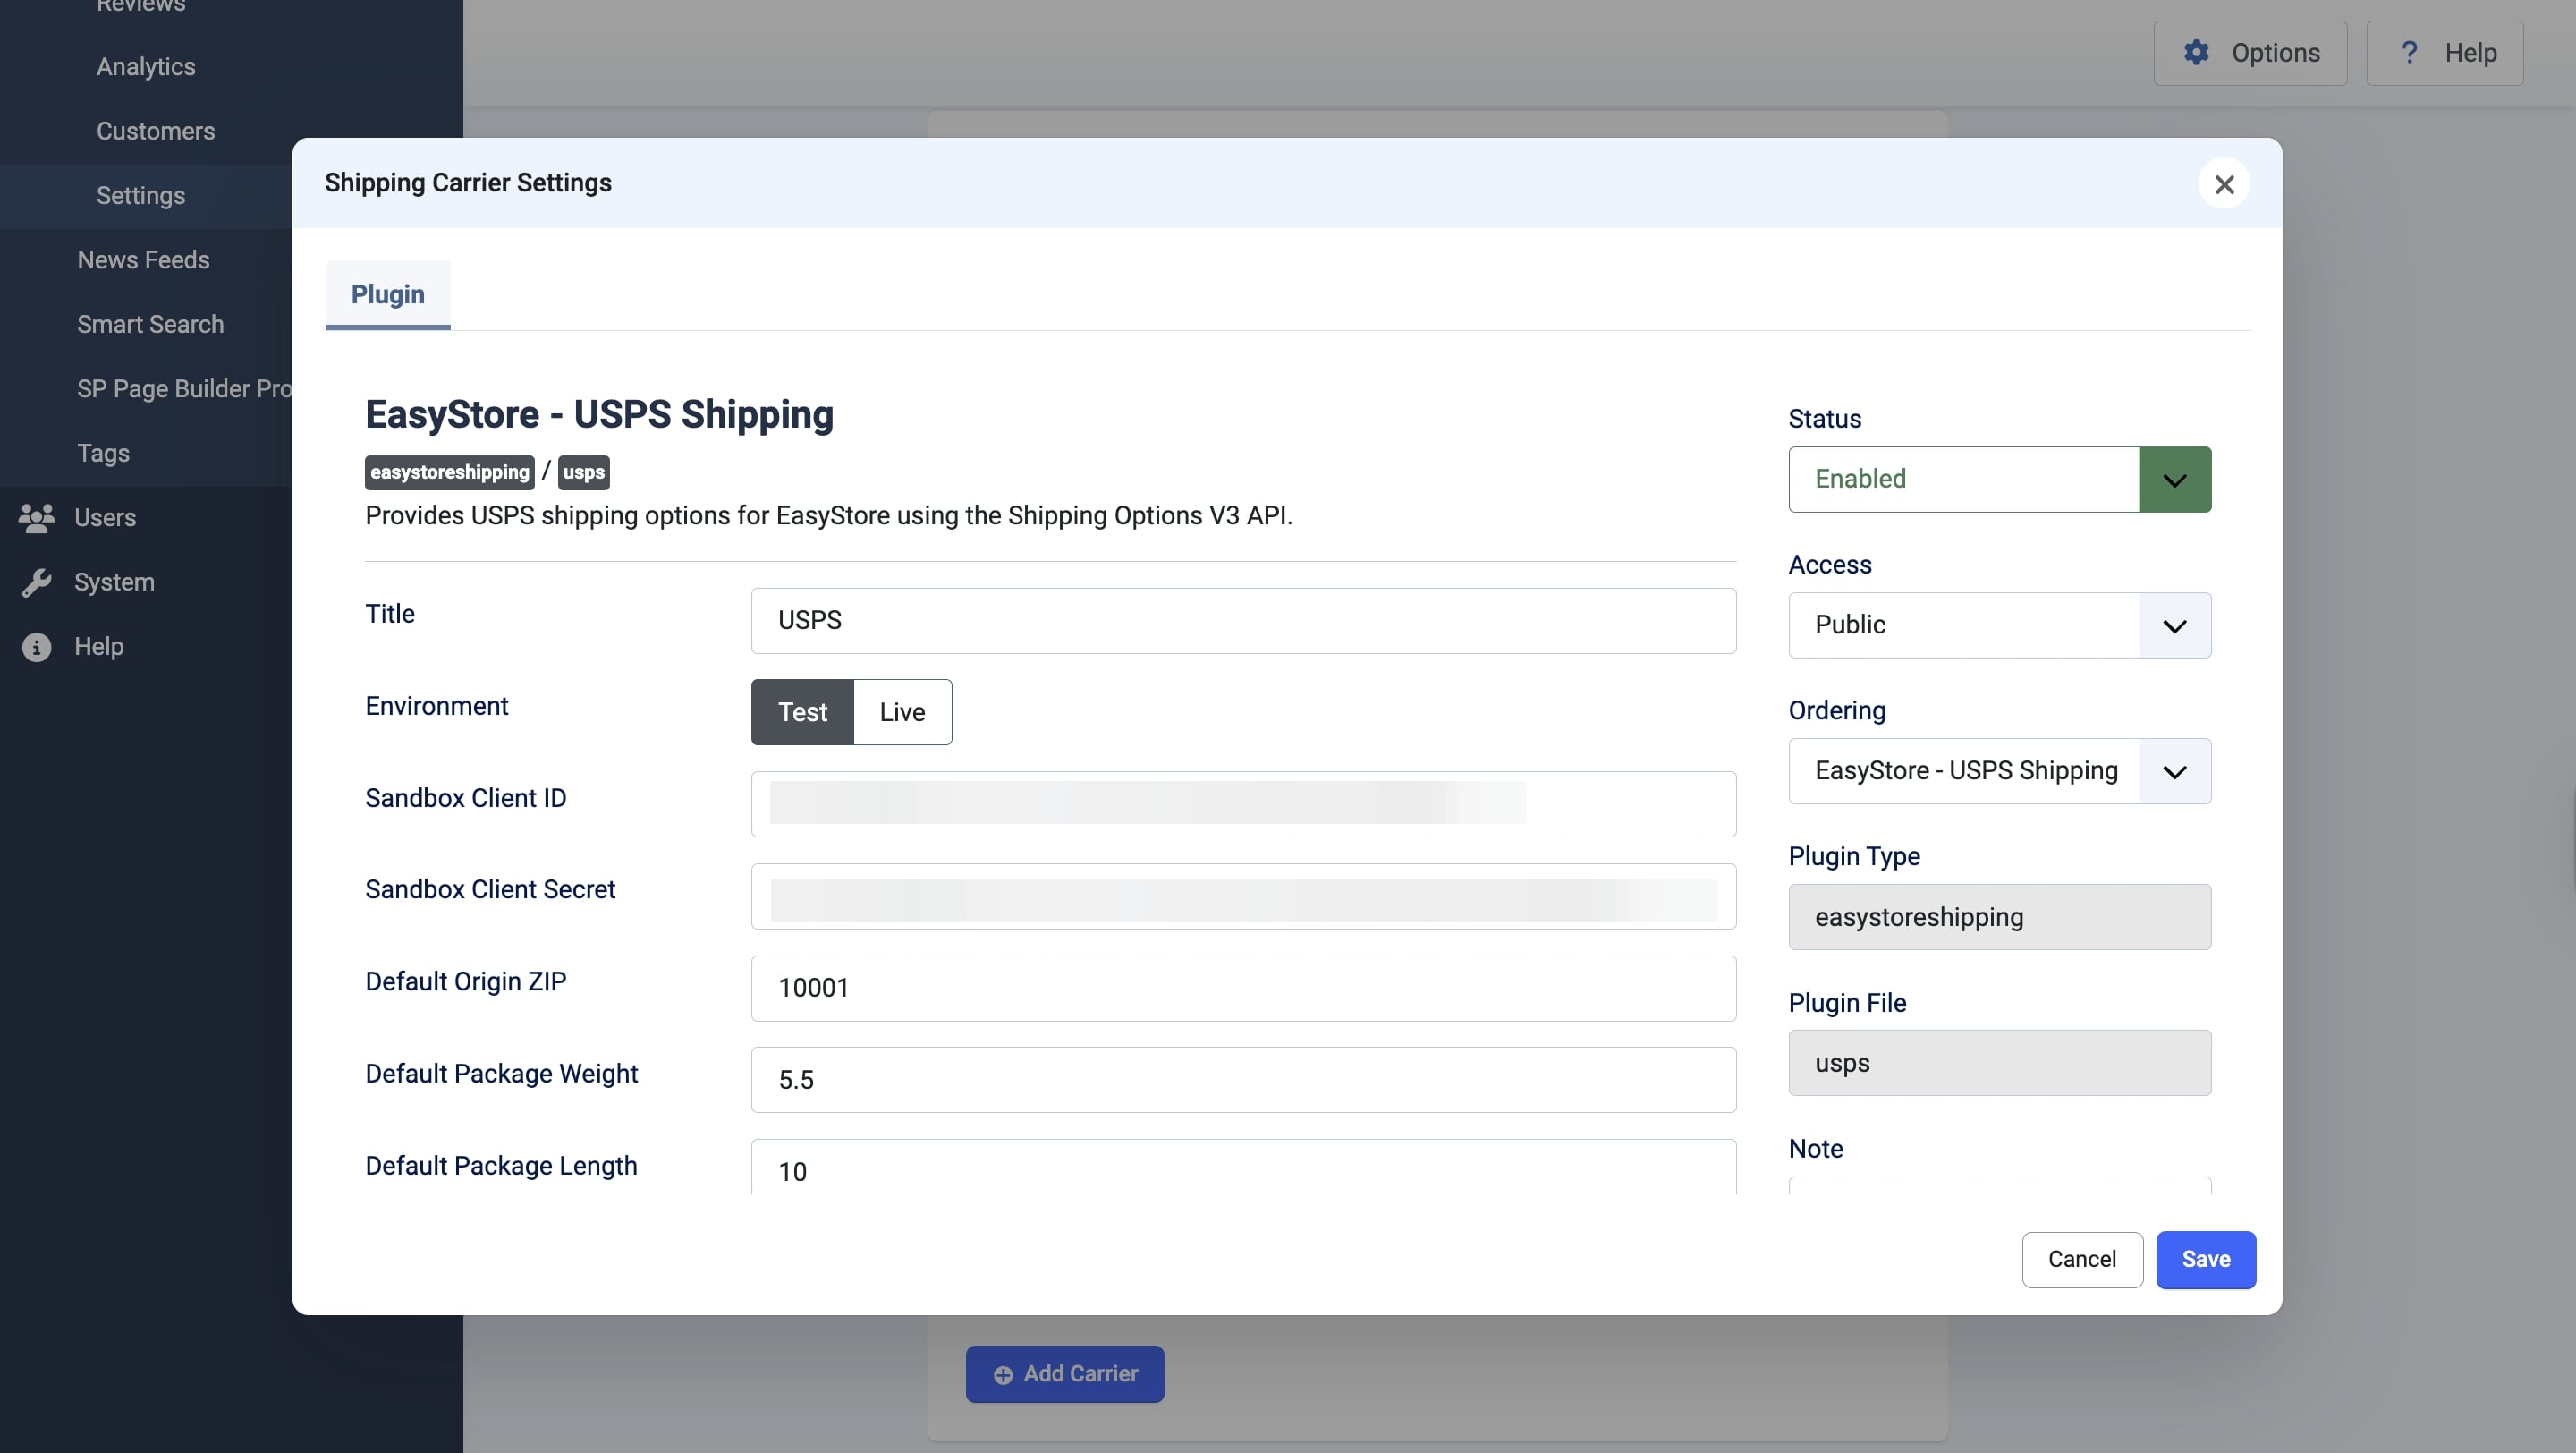
Task: Switch Environment to Live
Action: (901, 711)
